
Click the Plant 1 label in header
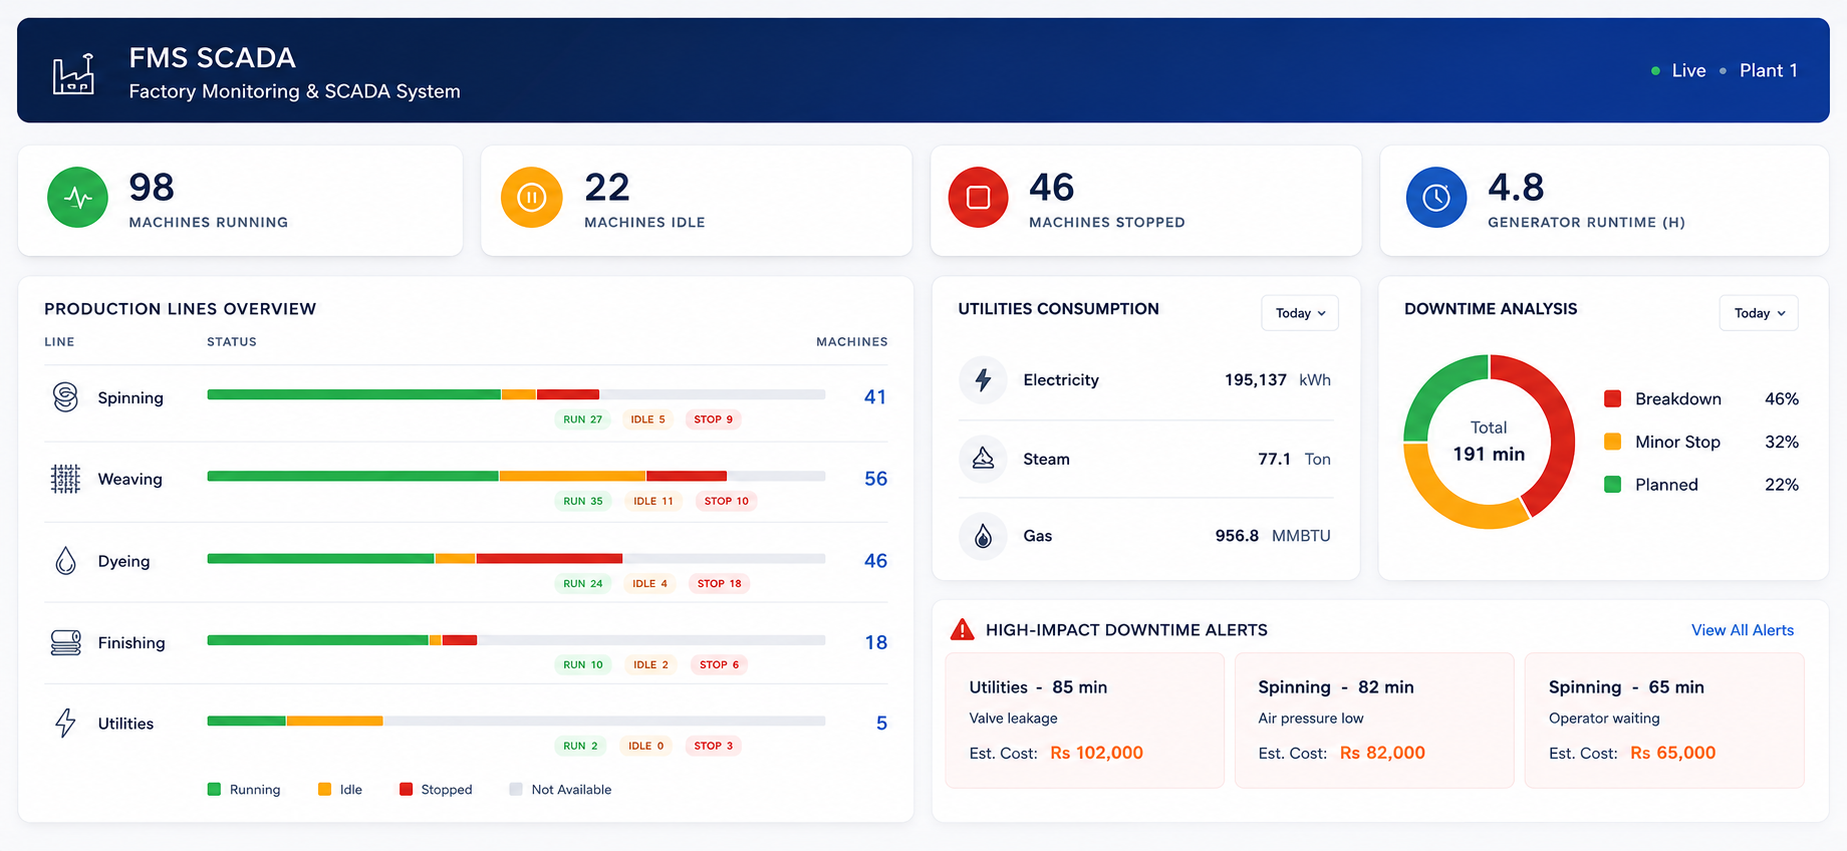[1768, 71]
